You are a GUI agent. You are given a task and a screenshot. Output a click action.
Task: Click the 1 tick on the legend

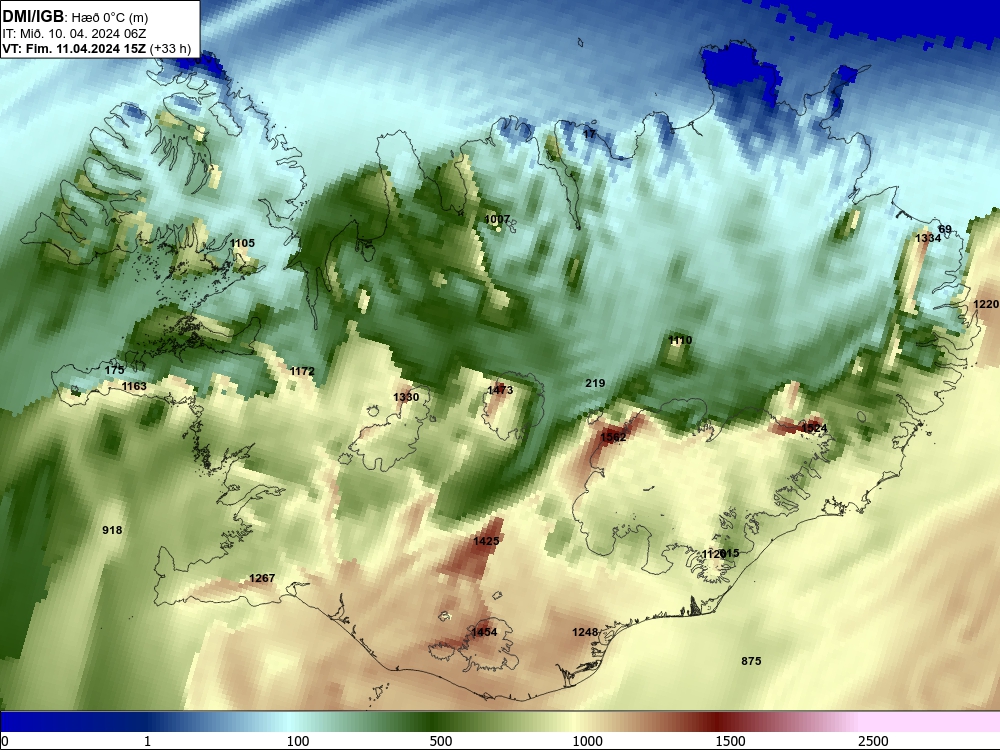pyautogui.click(x=147, y=740)
